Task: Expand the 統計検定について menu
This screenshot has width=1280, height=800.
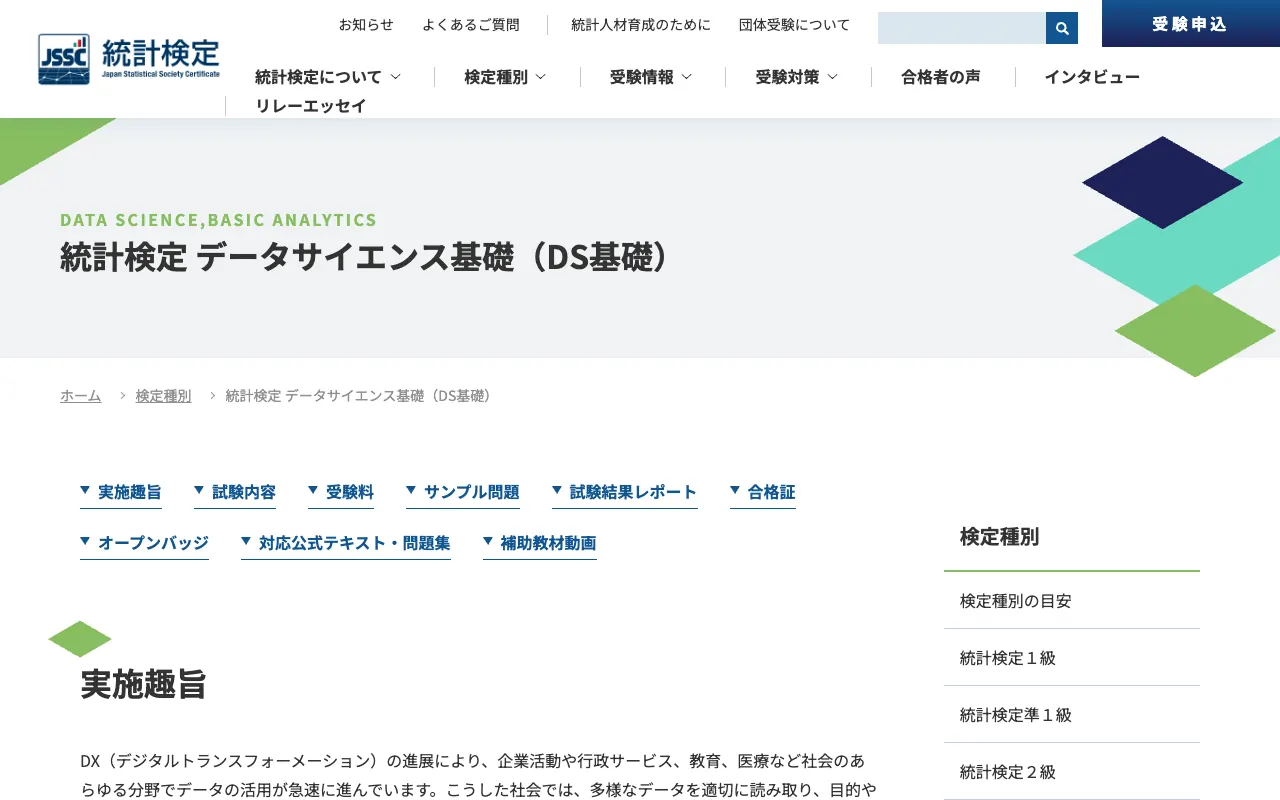Action: [328, 77]
